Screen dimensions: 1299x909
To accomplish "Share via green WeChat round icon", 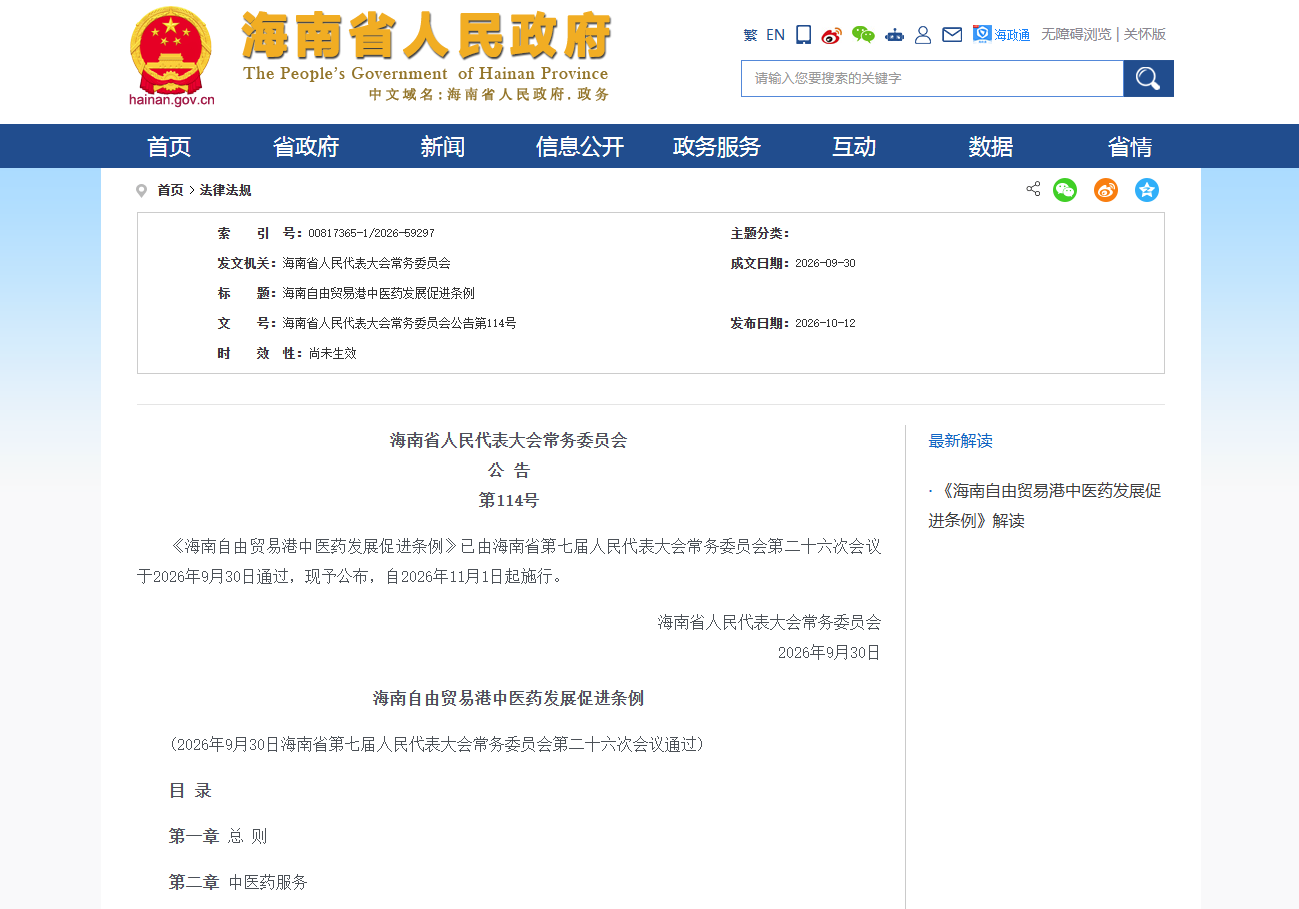I will [x=1065, y=190].
